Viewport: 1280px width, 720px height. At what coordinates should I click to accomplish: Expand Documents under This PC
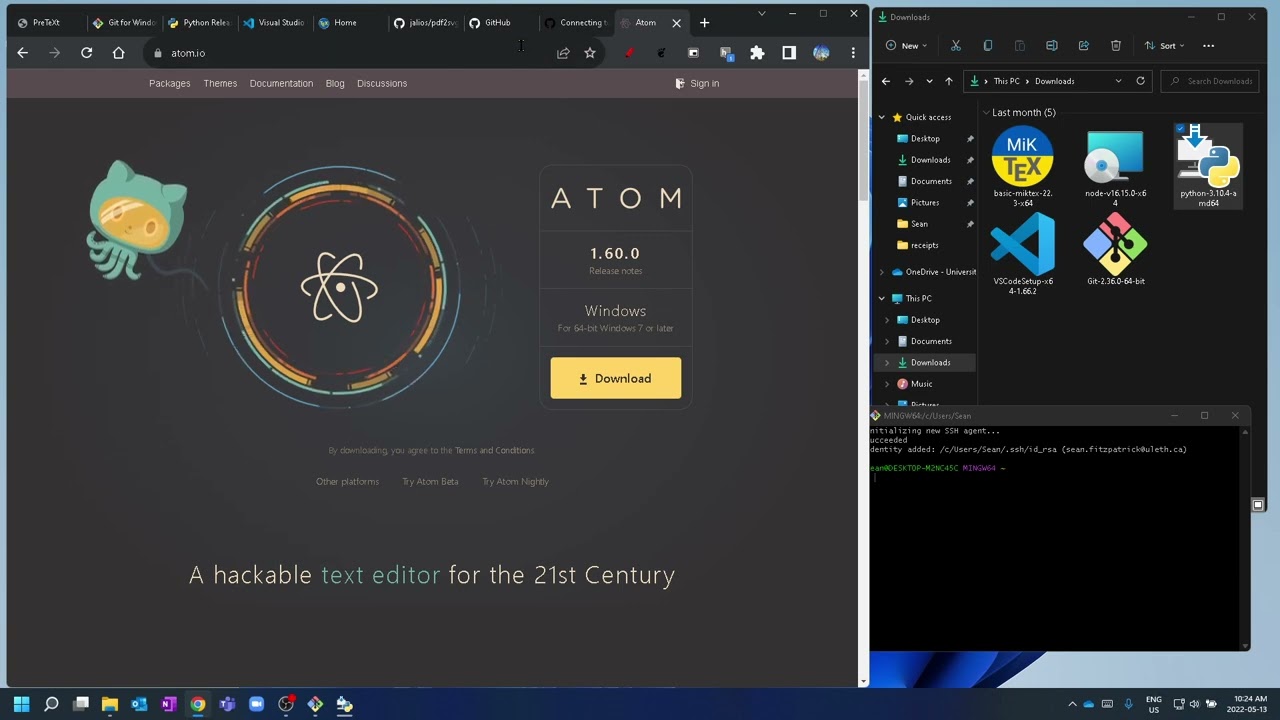click(887, 341)
